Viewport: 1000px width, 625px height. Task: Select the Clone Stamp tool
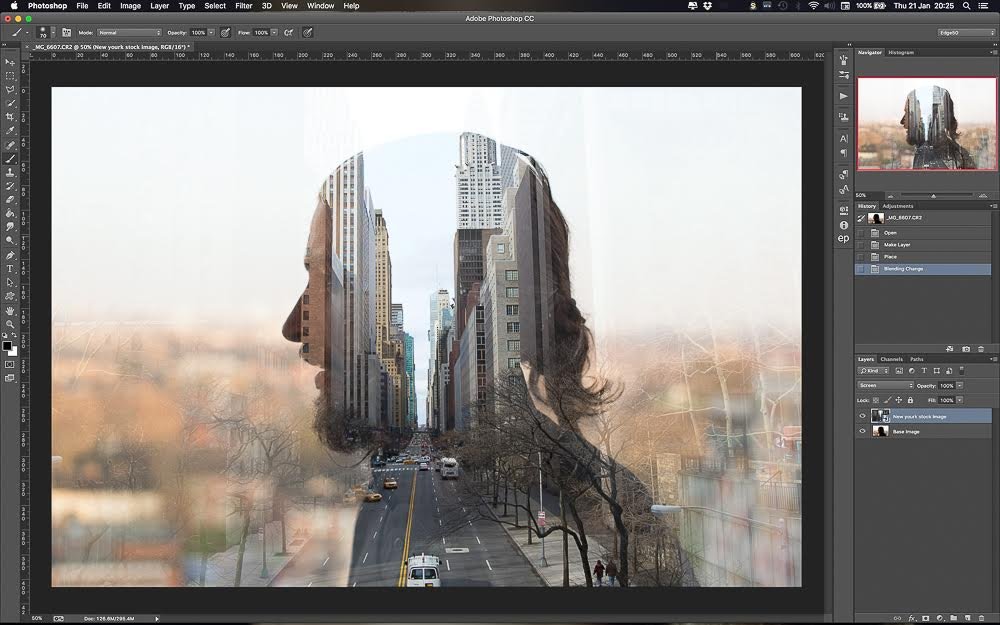pyautogui.click(x=10, y=172)
